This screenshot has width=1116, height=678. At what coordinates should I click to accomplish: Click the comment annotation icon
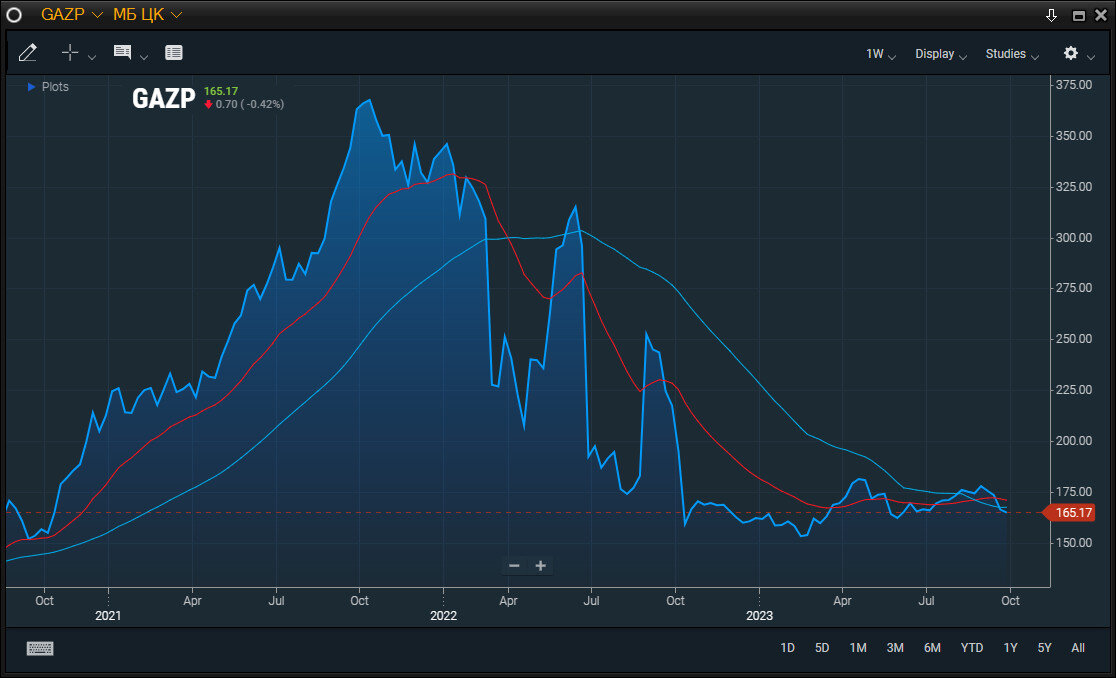pyautogui.click(x=122, y=52)
